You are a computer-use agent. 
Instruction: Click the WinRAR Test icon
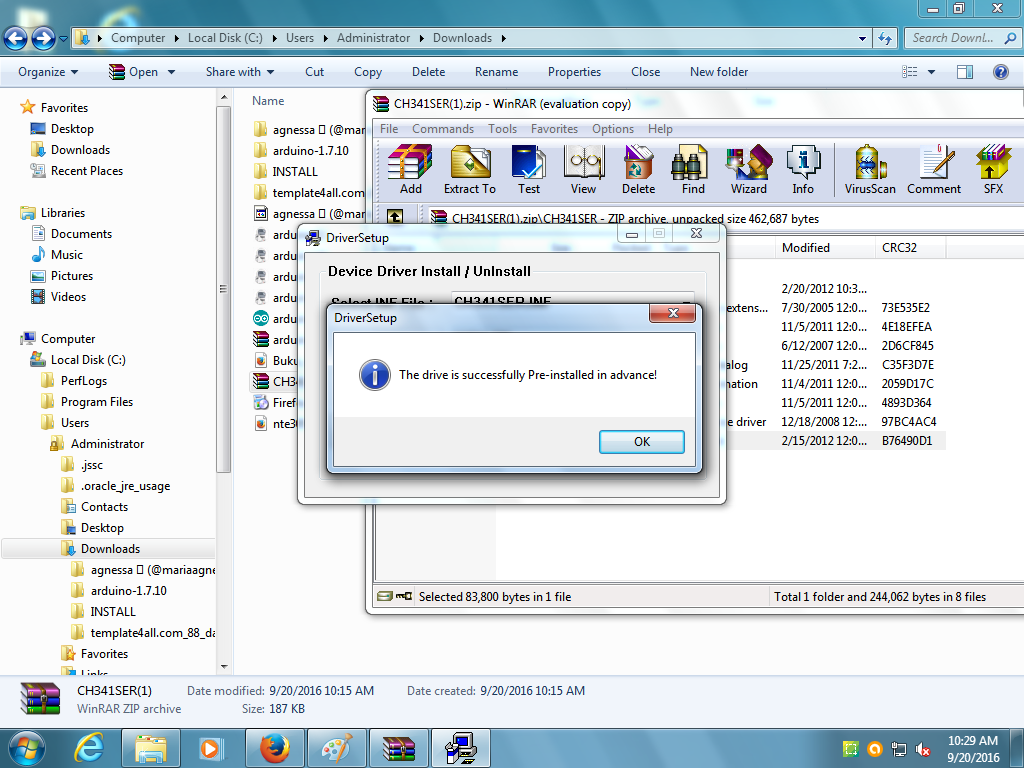528,170
